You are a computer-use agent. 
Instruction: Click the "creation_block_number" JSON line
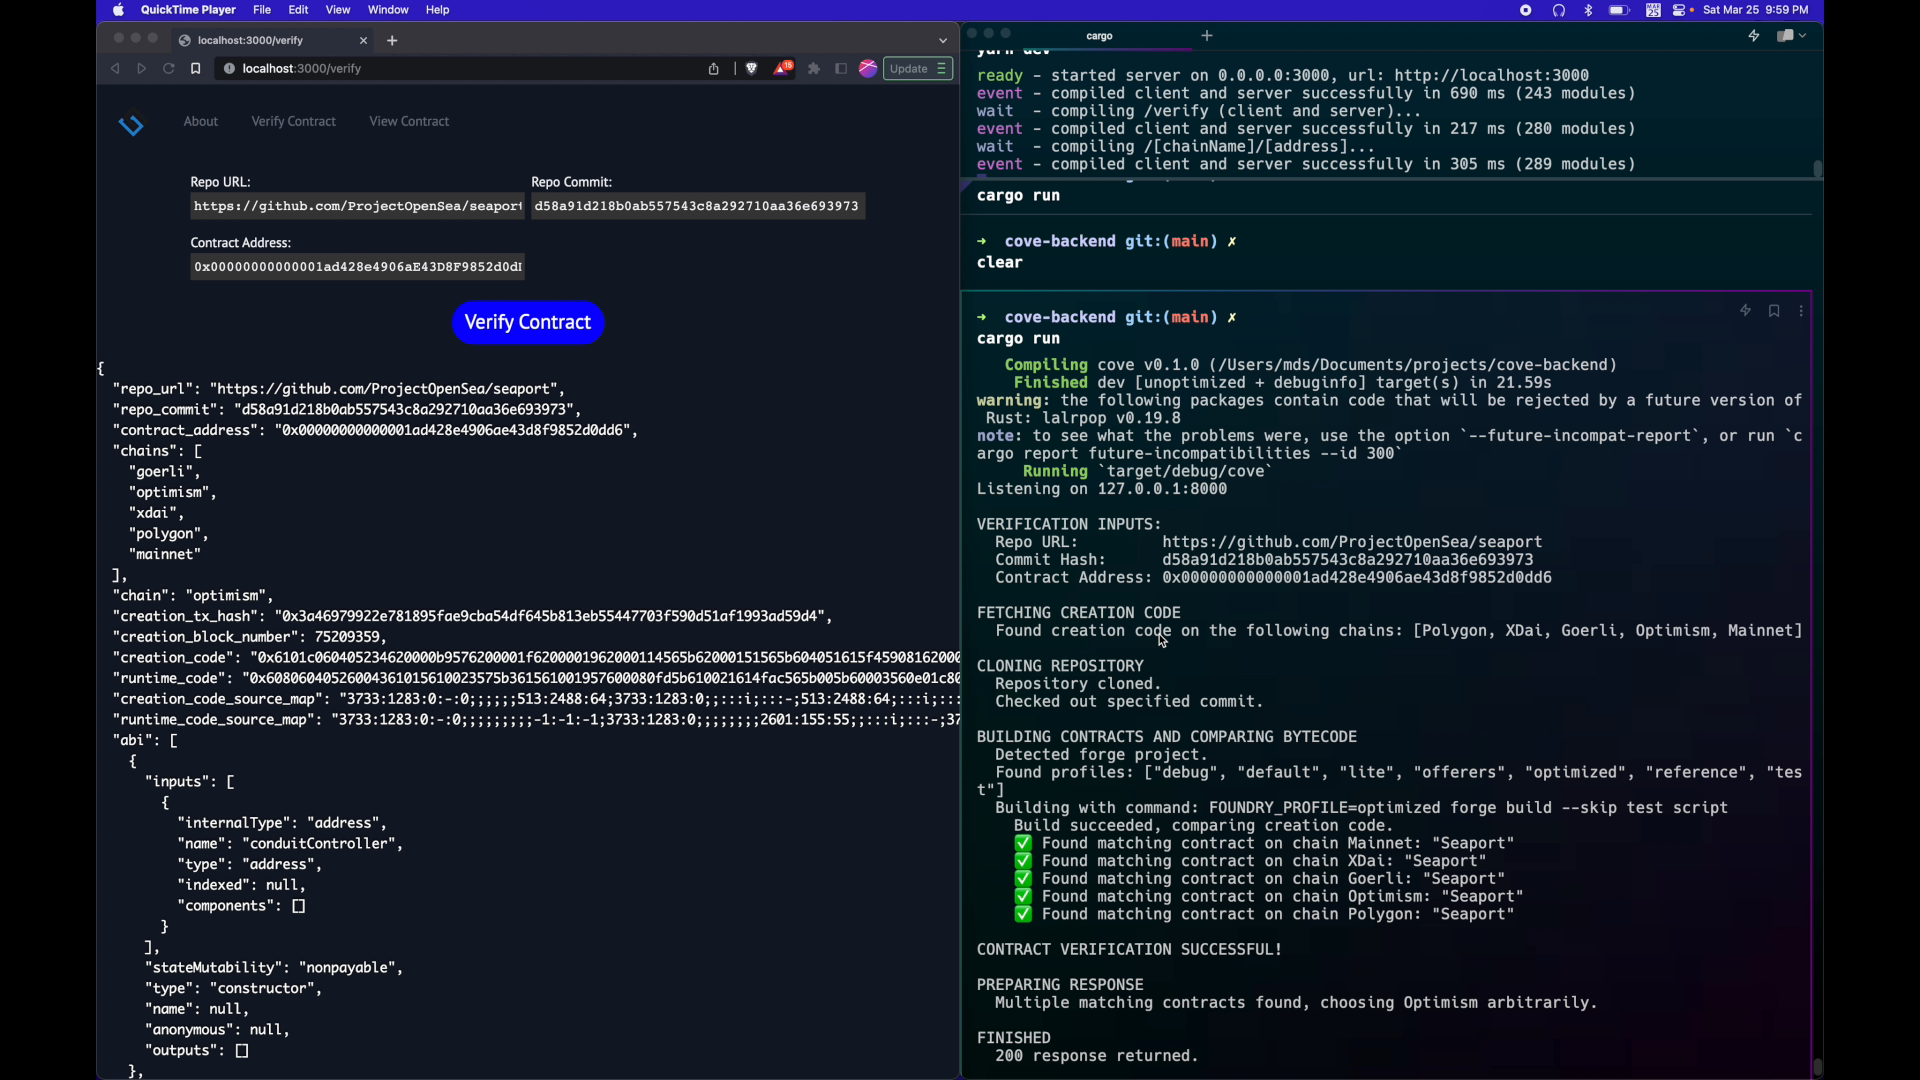250,637
